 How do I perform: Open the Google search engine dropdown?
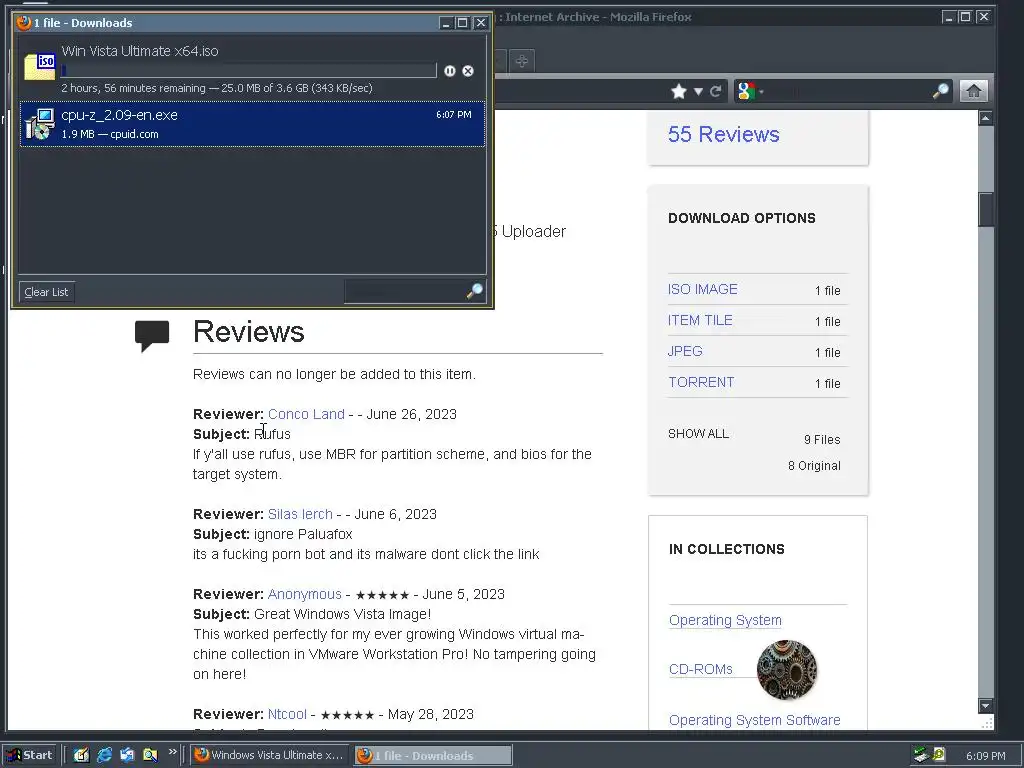(x=750, y=91)
